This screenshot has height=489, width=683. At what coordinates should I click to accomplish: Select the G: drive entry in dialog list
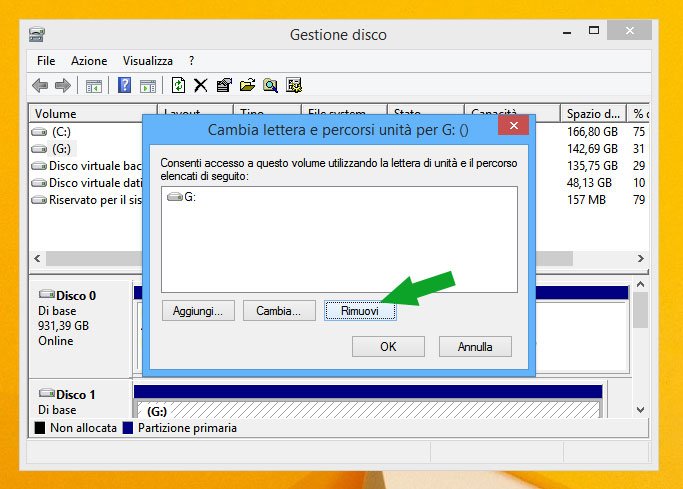pyautogui.click(x=182, y=197)
